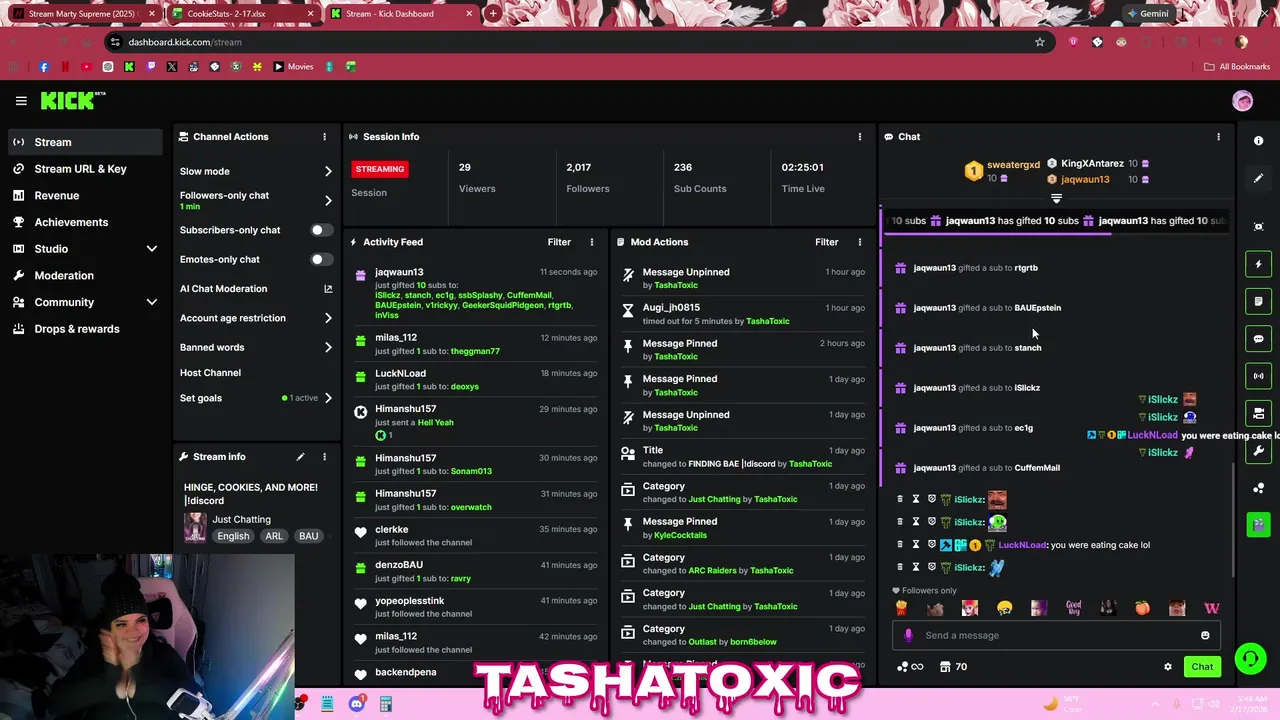Toggle Subscribers-only chat

tap(320, 230)
